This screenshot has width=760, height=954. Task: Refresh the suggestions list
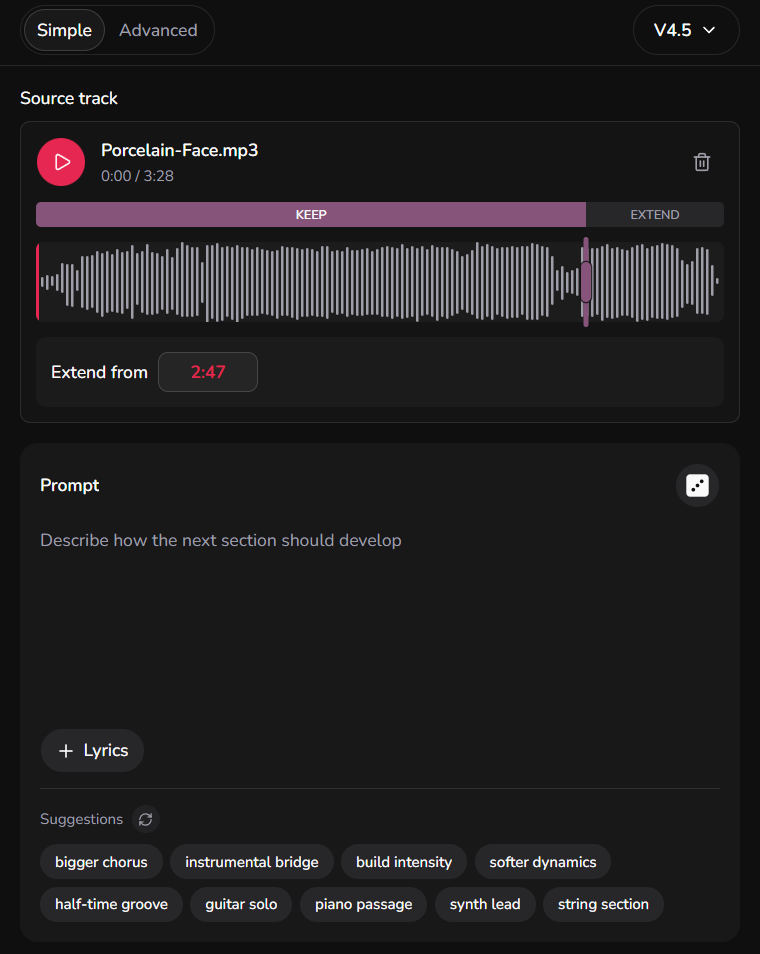coord(145,819)
